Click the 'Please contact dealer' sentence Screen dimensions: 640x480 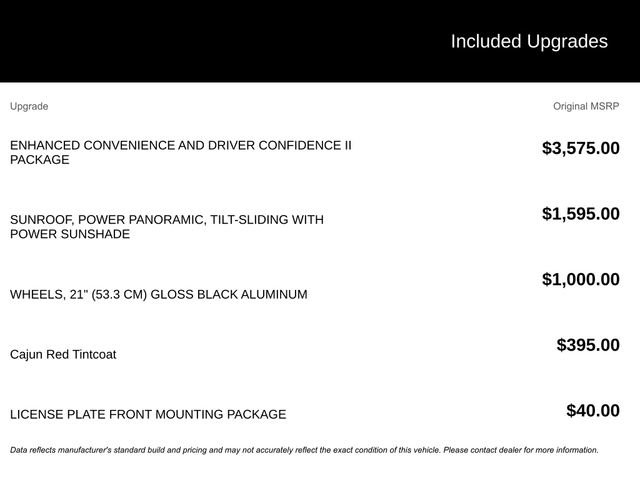521,450
